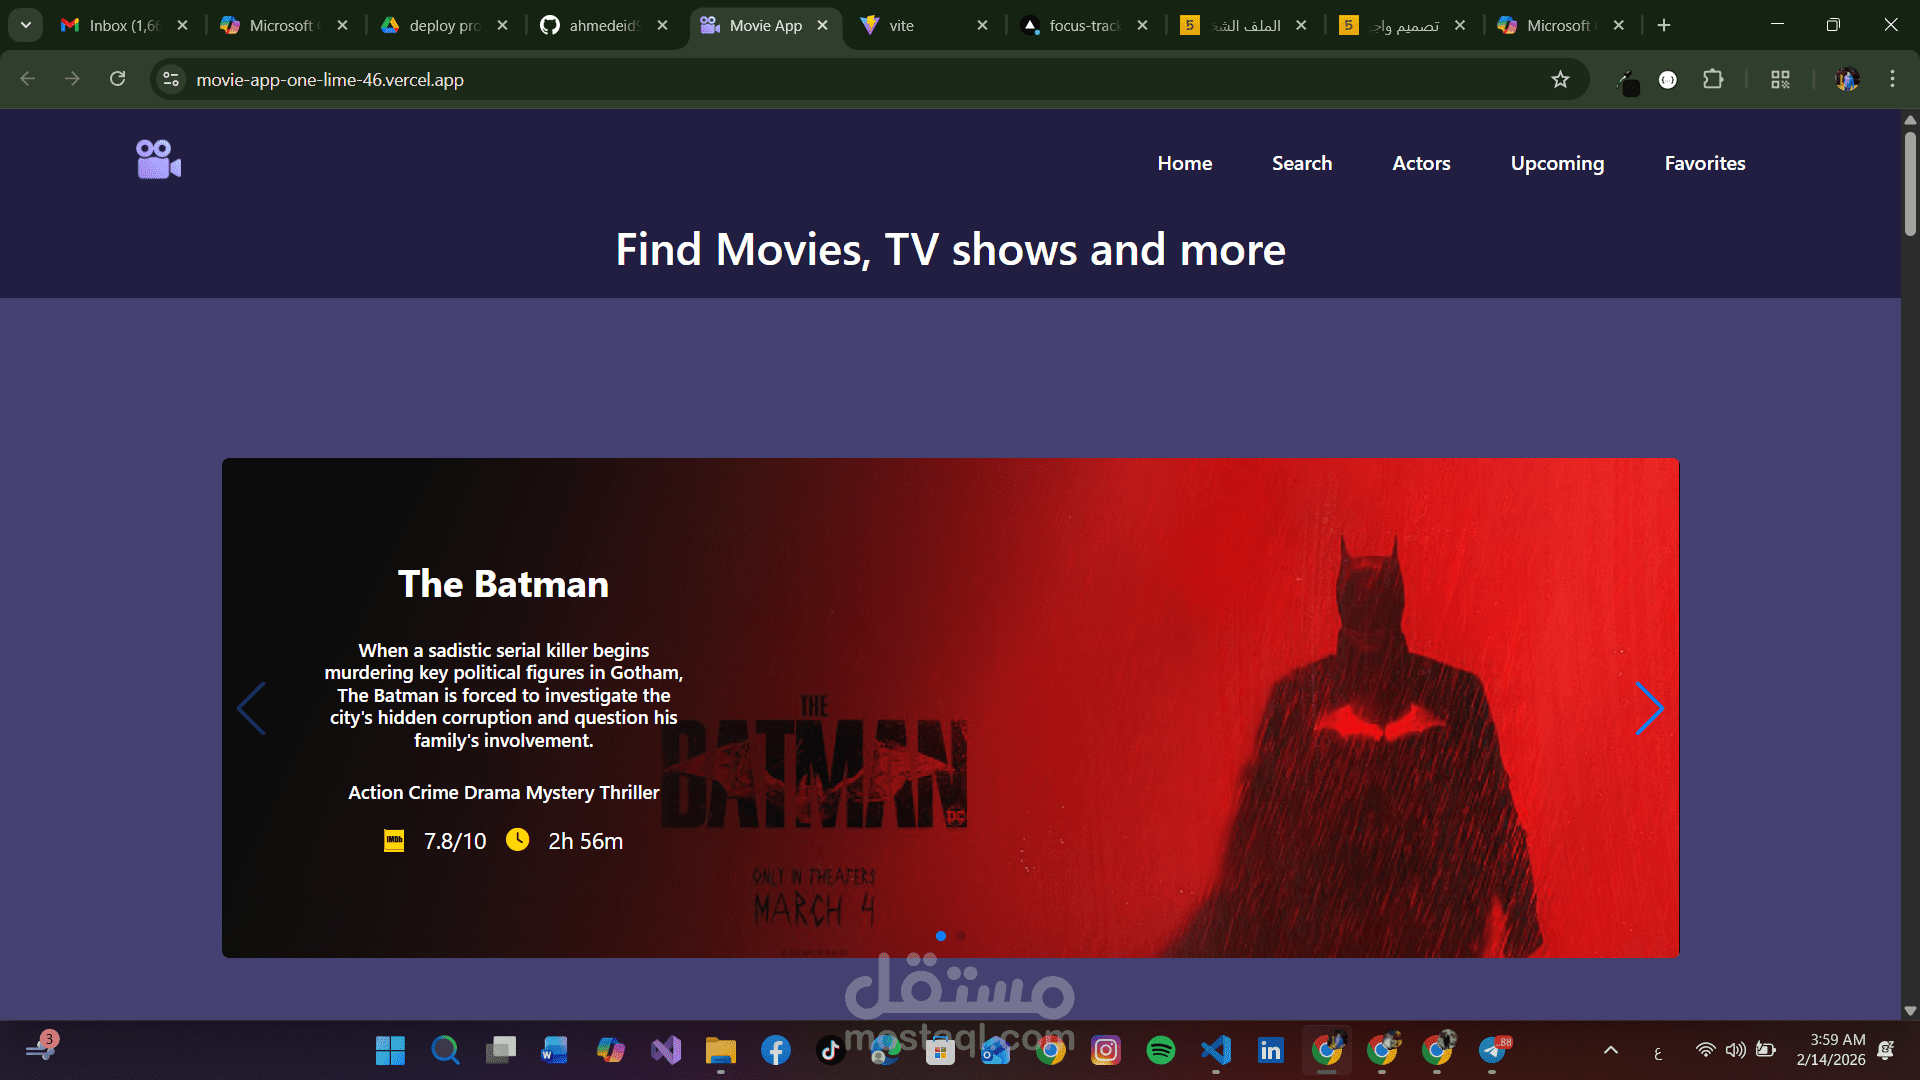Click the 'Find Movies, TV shows and more' heading
Viewport: 1920px width, 1080px height.
pos(950,249)
